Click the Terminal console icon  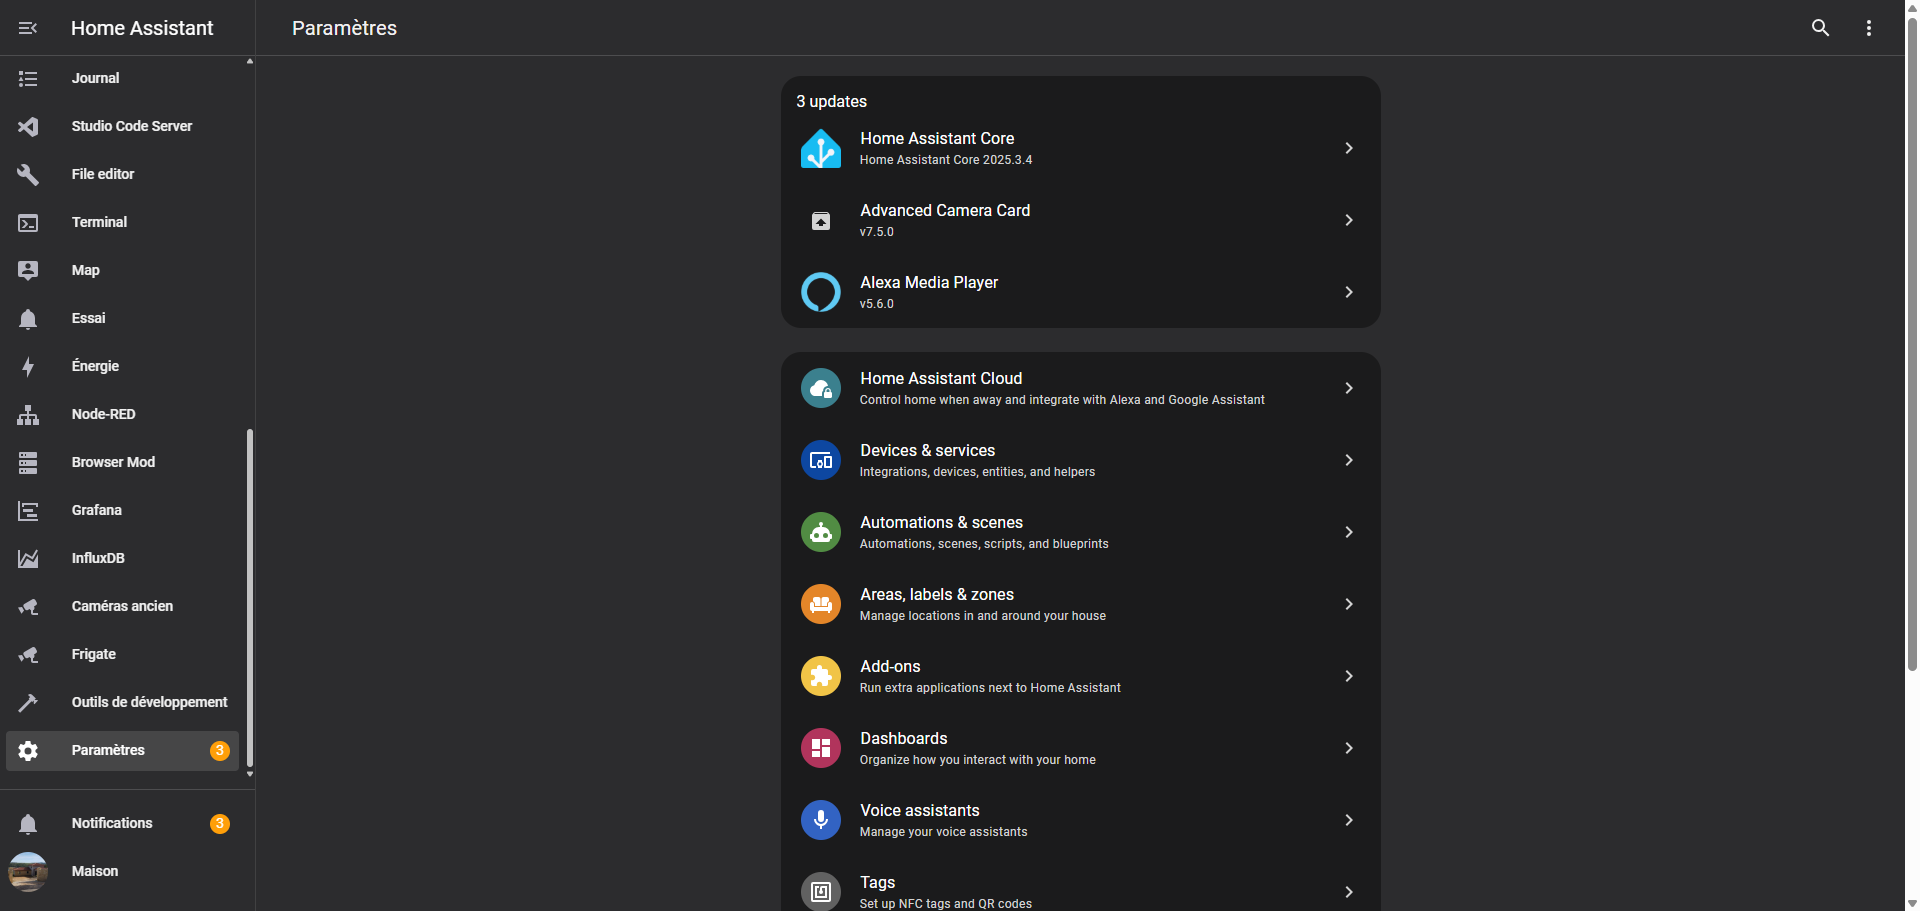pos(28,222)
